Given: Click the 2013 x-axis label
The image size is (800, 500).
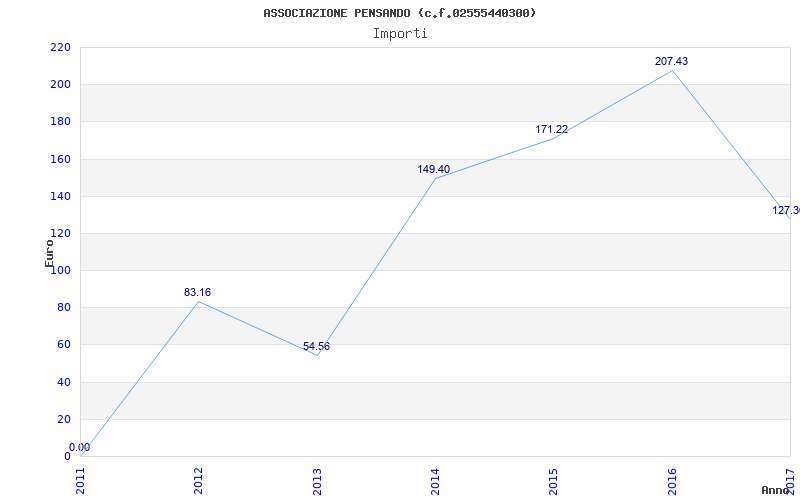Looking at the screenshot, I should point(317,481).
